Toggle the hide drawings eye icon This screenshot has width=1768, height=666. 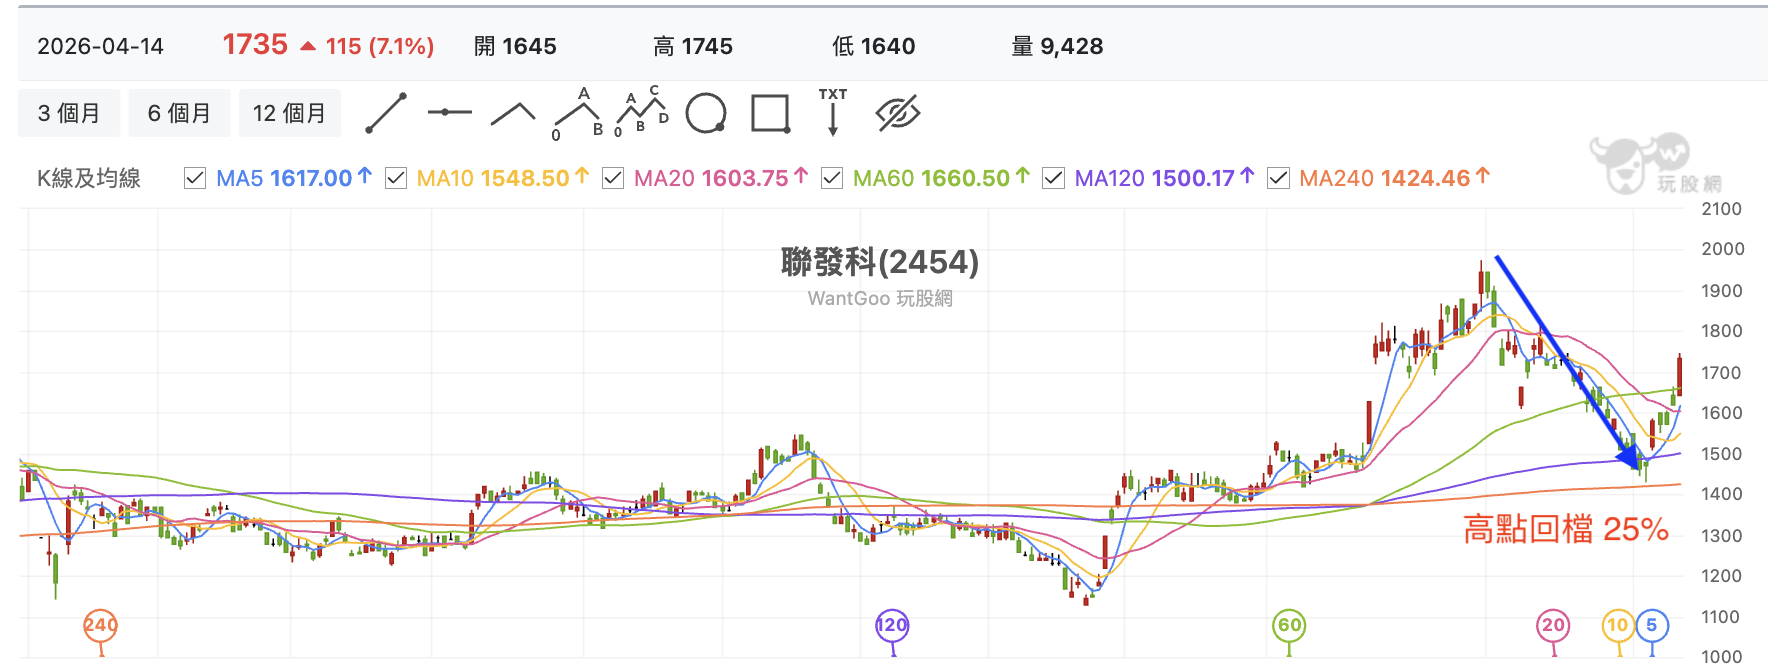pyautogui.click(x=898, y=113)
